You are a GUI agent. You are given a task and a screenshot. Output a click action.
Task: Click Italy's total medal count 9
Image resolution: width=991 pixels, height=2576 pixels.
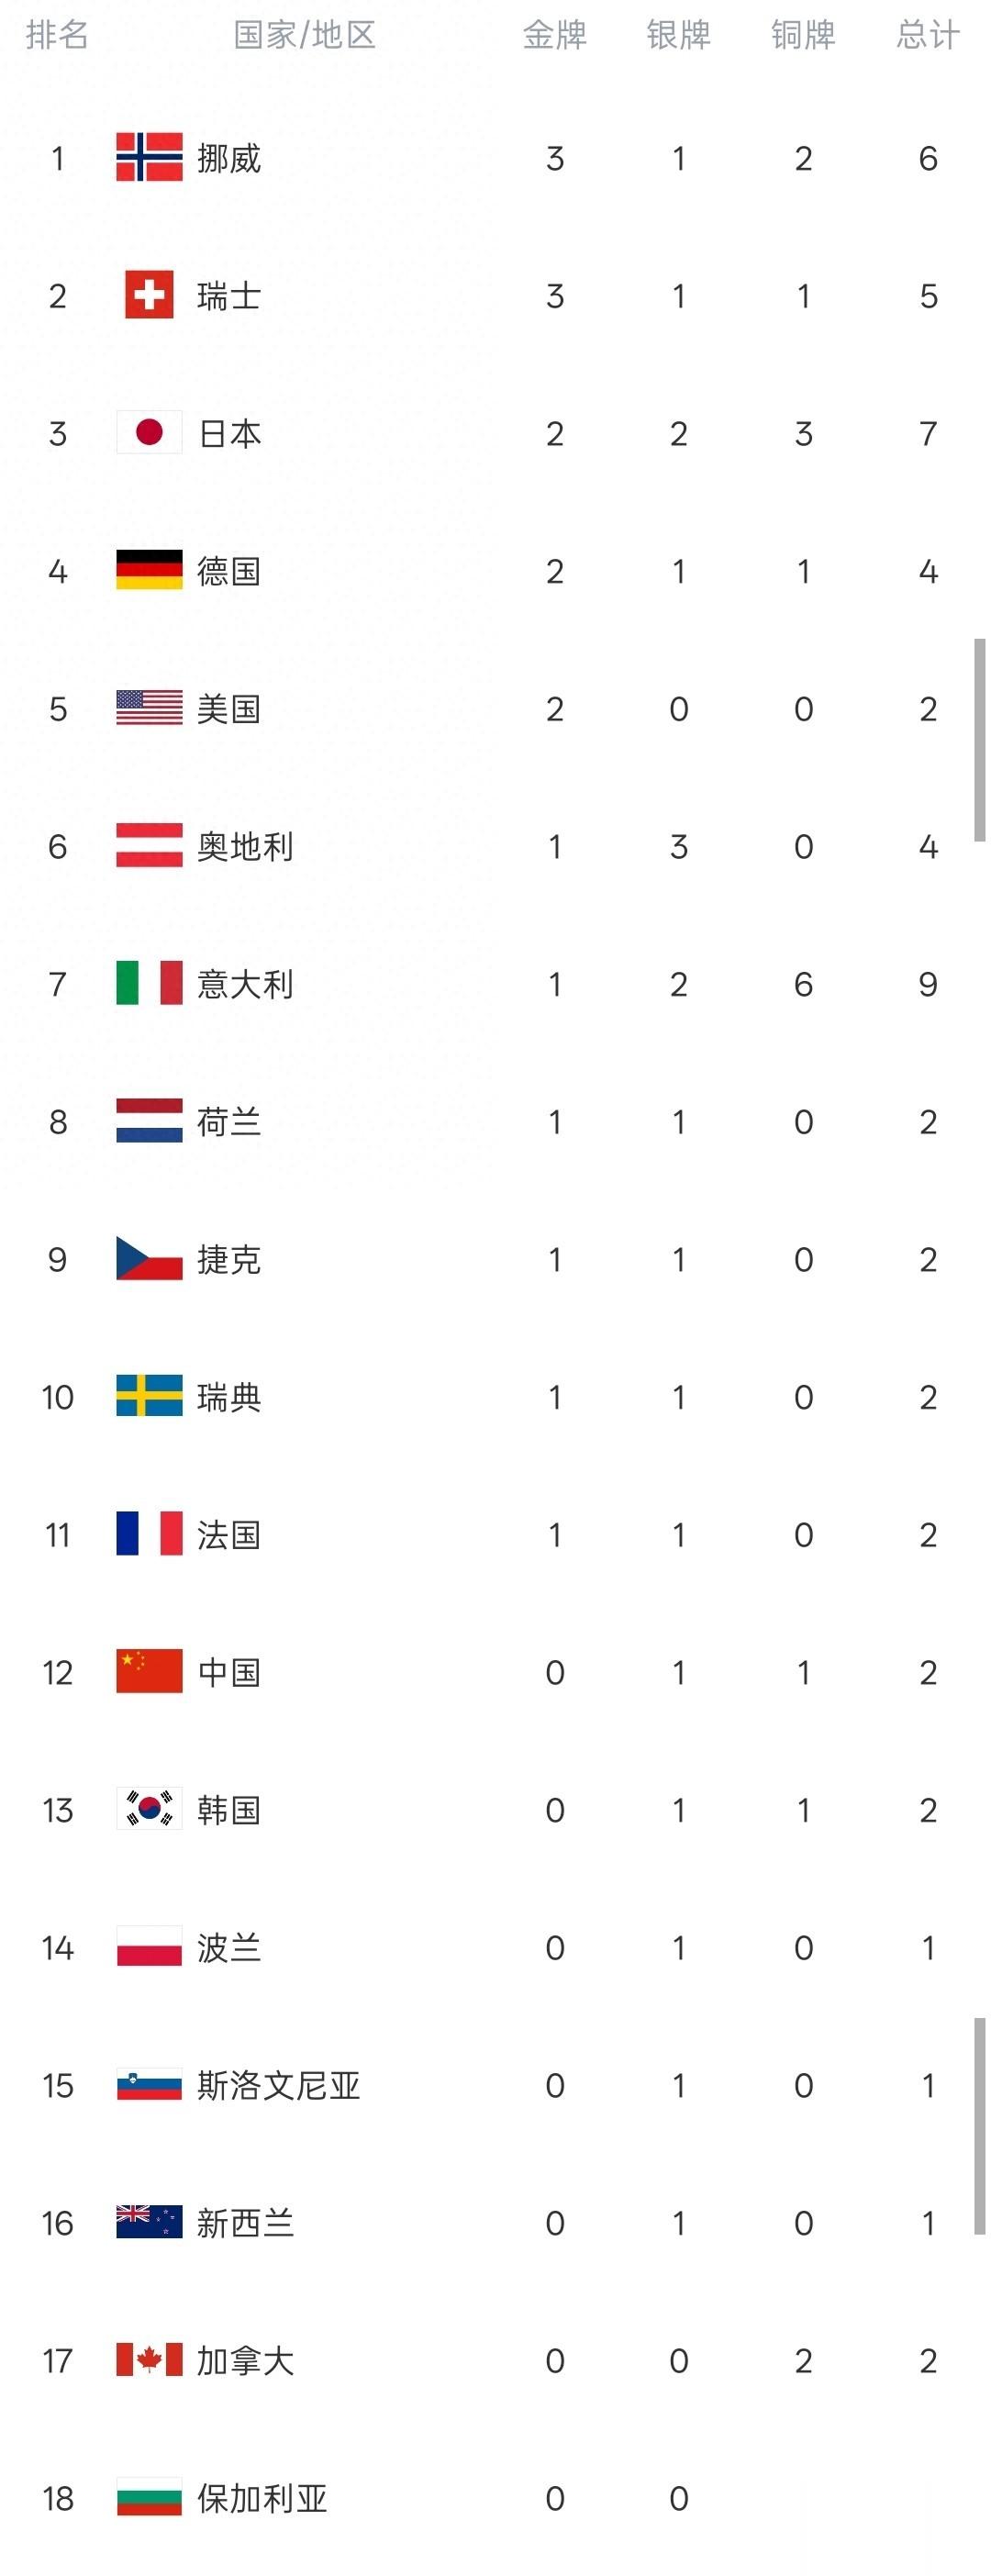click(927, 984)
